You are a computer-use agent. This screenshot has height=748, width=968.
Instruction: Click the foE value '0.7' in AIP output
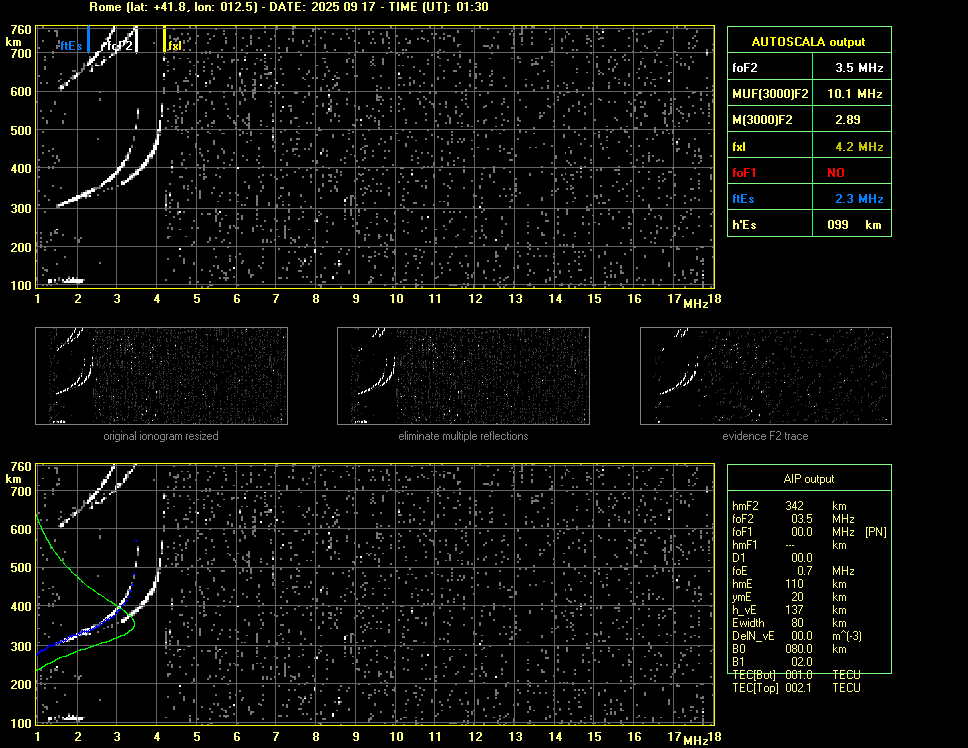804,571
